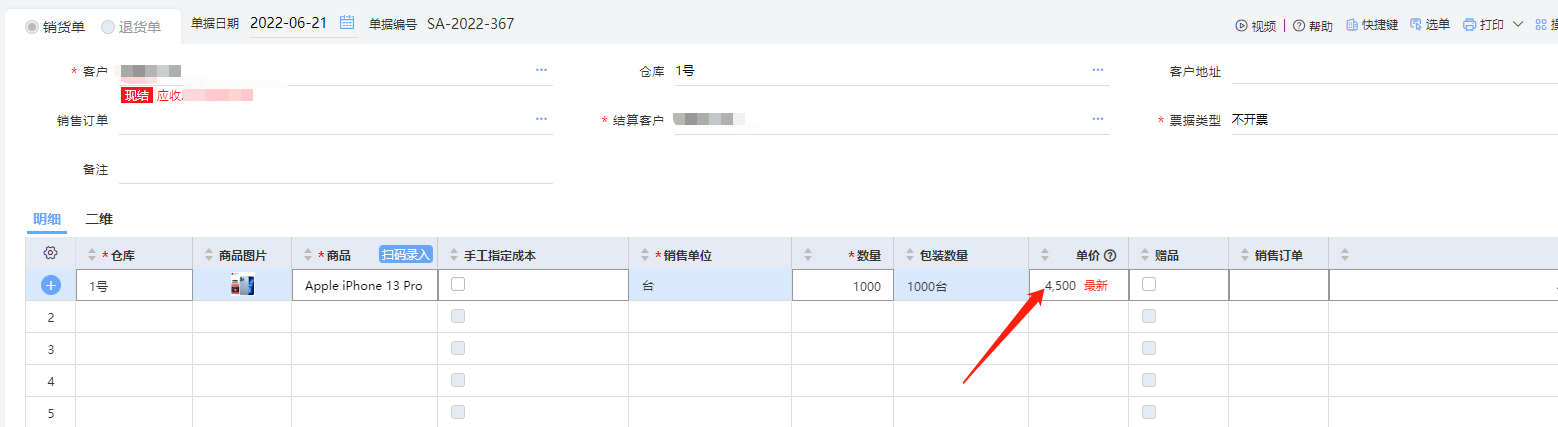
Task: Switch to the 明细 tab
Action: (x=46, y=218)
